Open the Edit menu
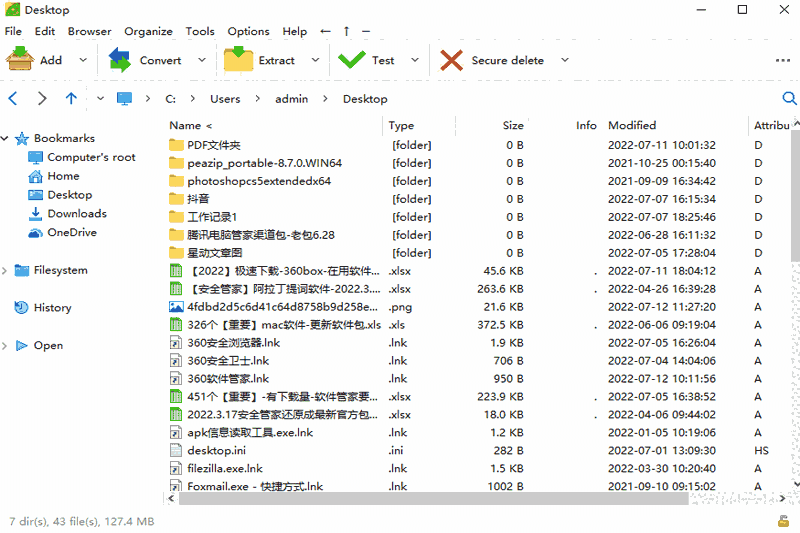The width and height of the screenshot is (800, 533). tap(45, 32)
